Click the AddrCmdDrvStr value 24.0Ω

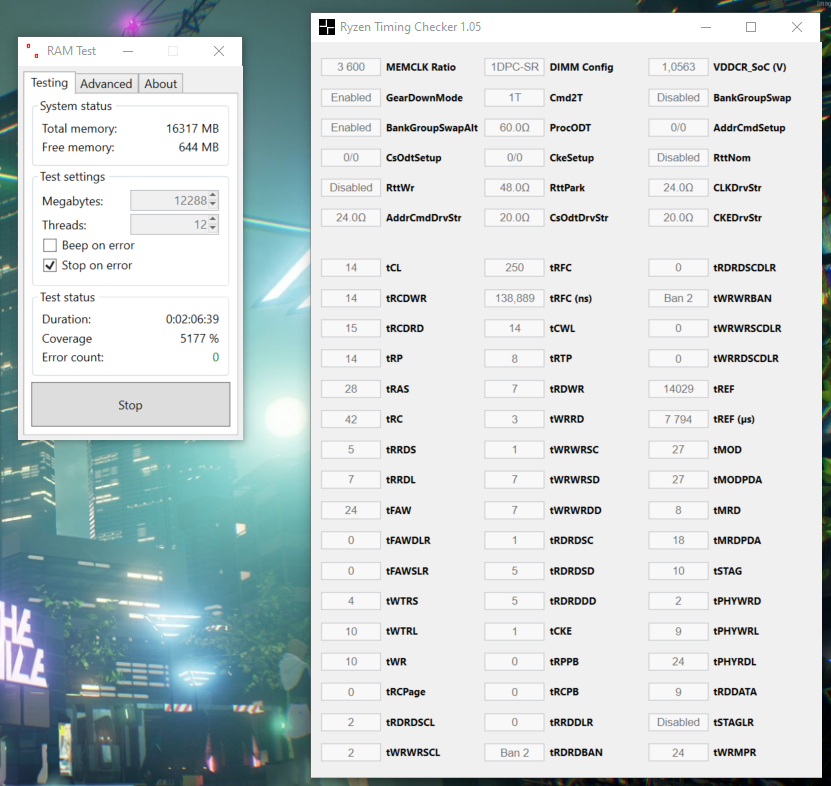click(x=351, y=218)
